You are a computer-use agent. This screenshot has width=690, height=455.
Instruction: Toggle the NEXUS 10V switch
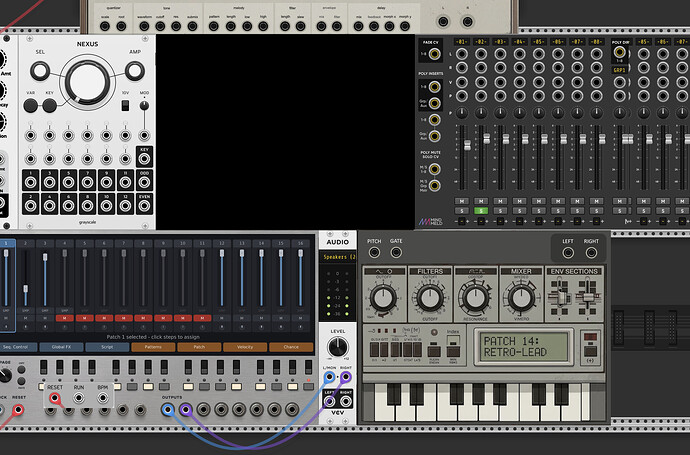(125, 106)
